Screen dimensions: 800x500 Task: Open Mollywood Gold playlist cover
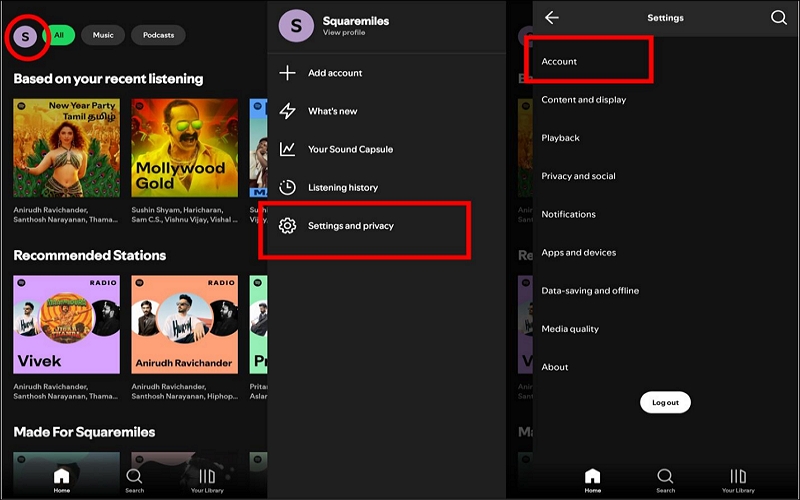coord(185,148)
